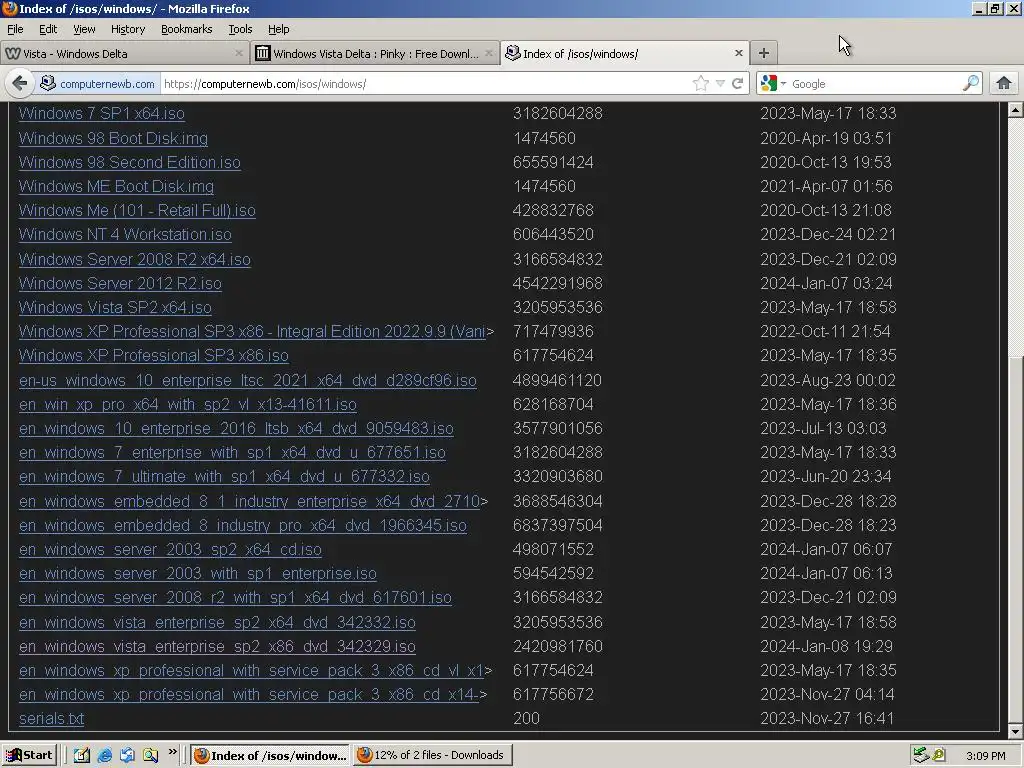Click scrollbar up arrow
This screenshot has width=1024, height=768.
[x=1015, y=110]
